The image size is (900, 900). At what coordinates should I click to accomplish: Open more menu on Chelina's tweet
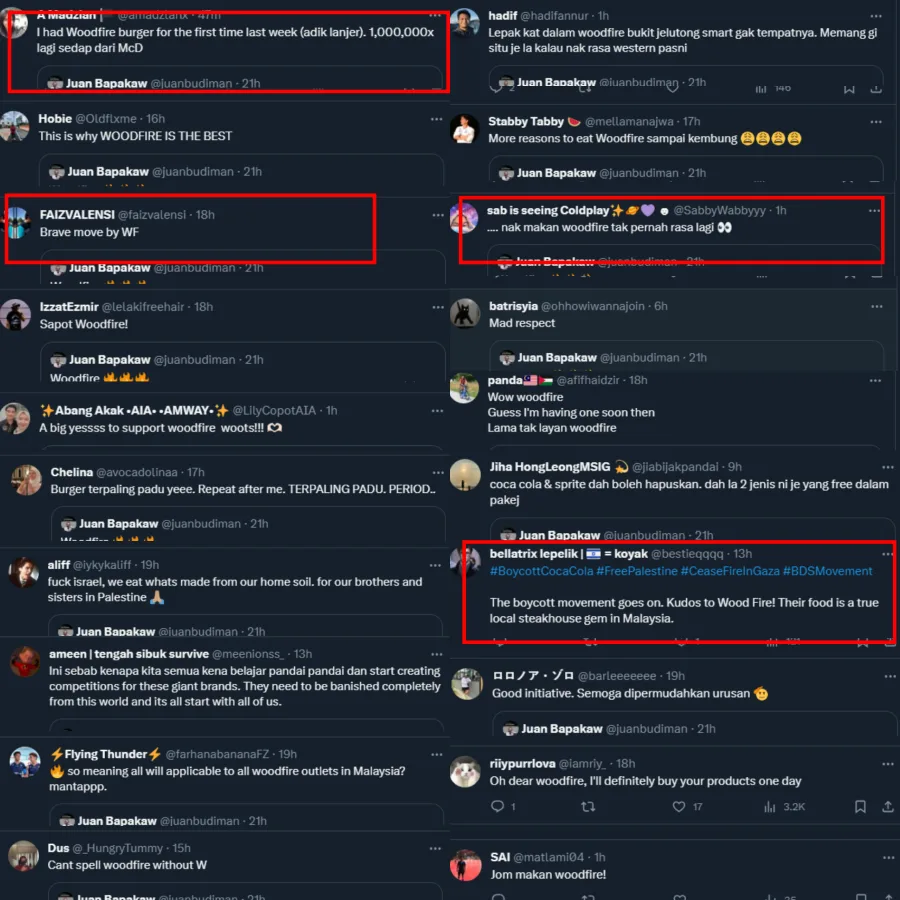[438, 472]
